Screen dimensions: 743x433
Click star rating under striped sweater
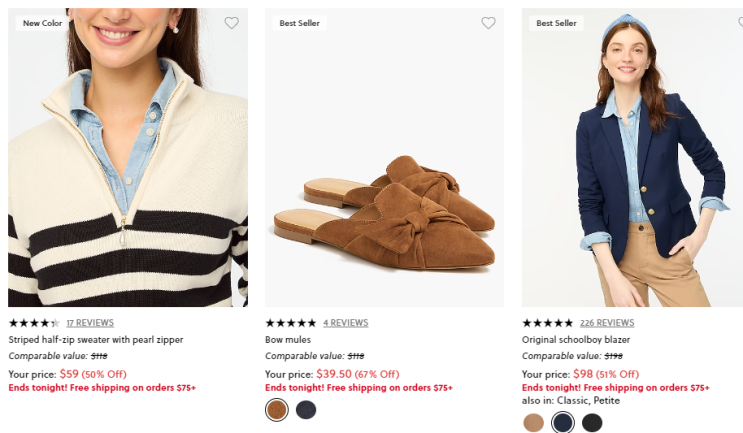(x=34, y=323)
